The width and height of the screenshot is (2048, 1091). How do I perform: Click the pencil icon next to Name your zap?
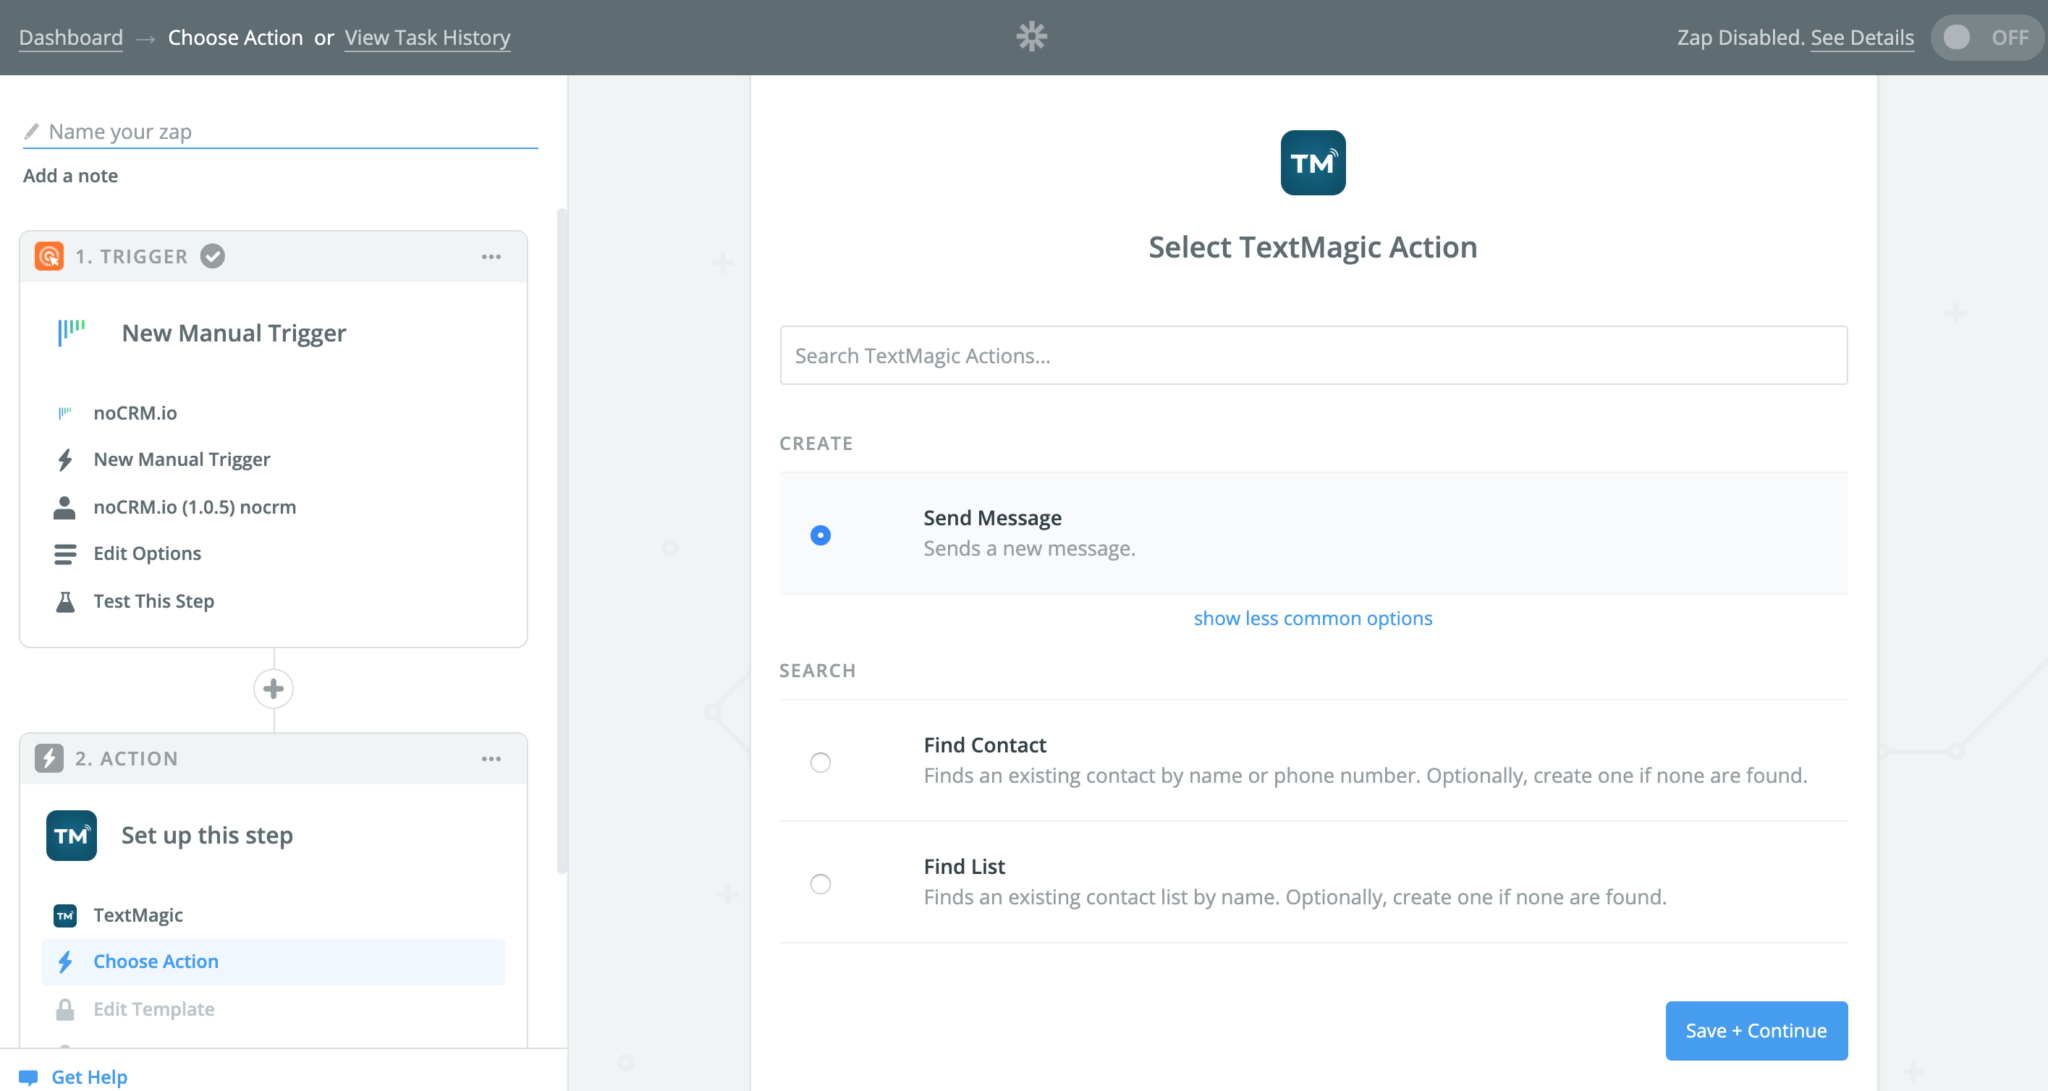click(x=32, y=130)
